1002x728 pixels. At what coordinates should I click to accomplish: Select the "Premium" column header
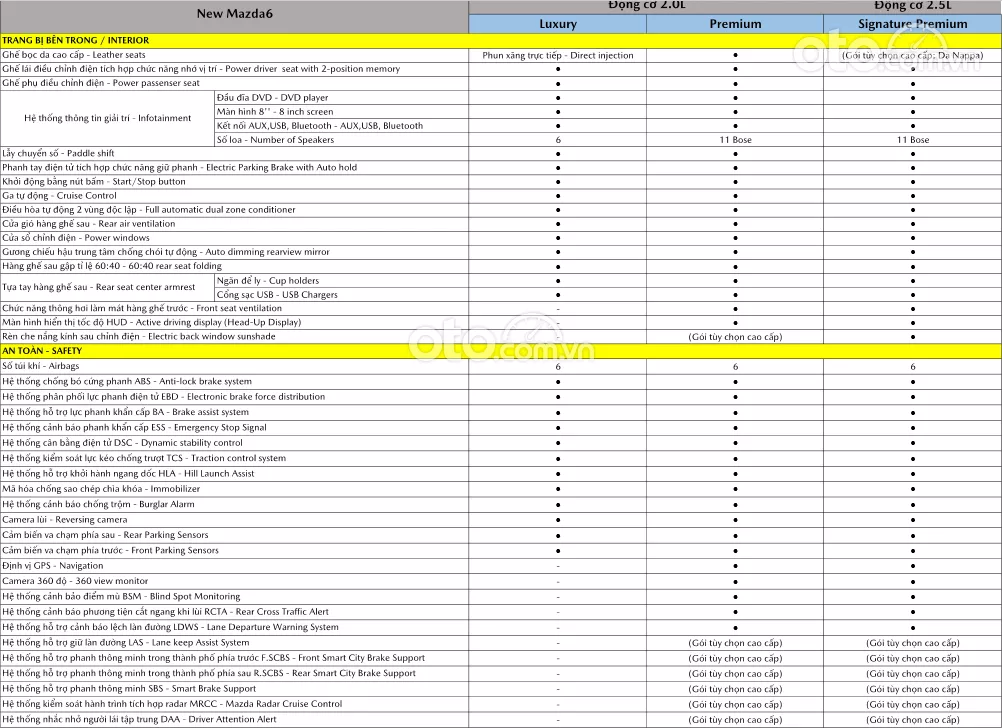tap(735, 24)
